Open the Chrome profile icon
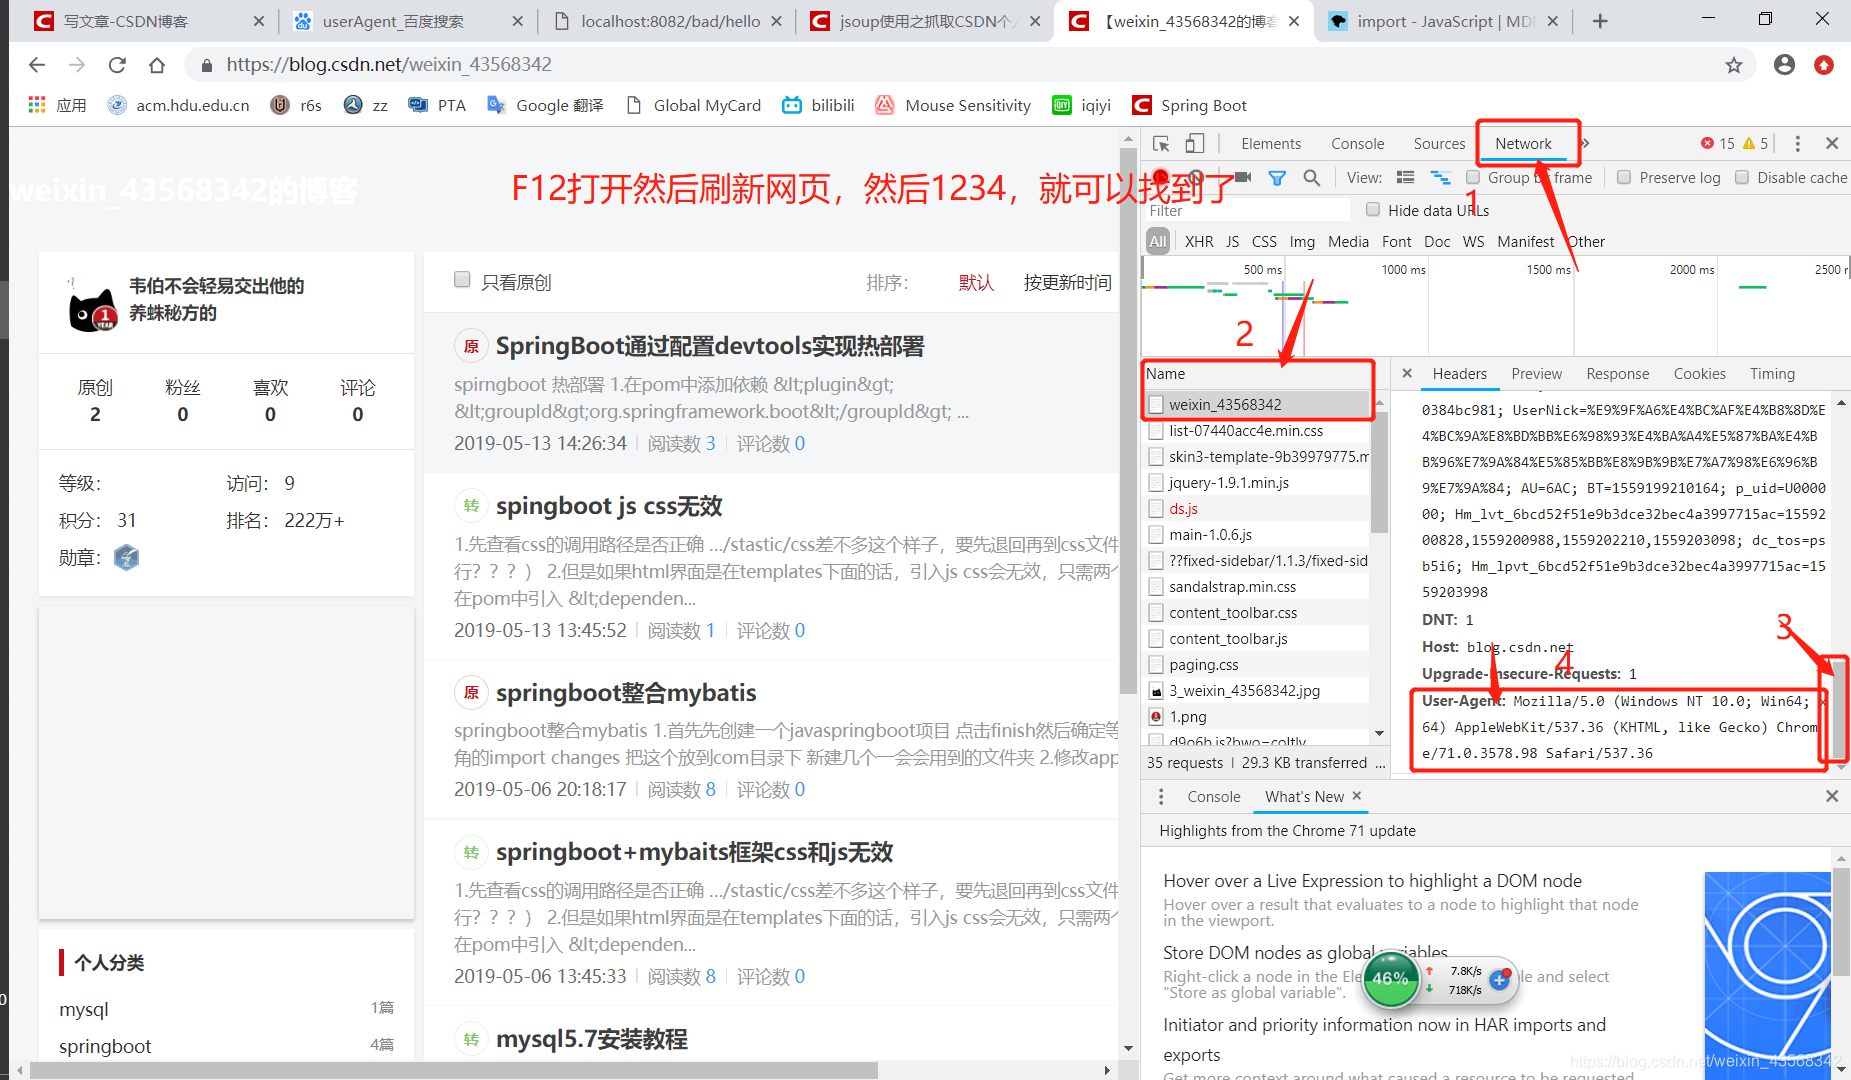This screenshot has width=1851, height=1080. [1784, 65]
